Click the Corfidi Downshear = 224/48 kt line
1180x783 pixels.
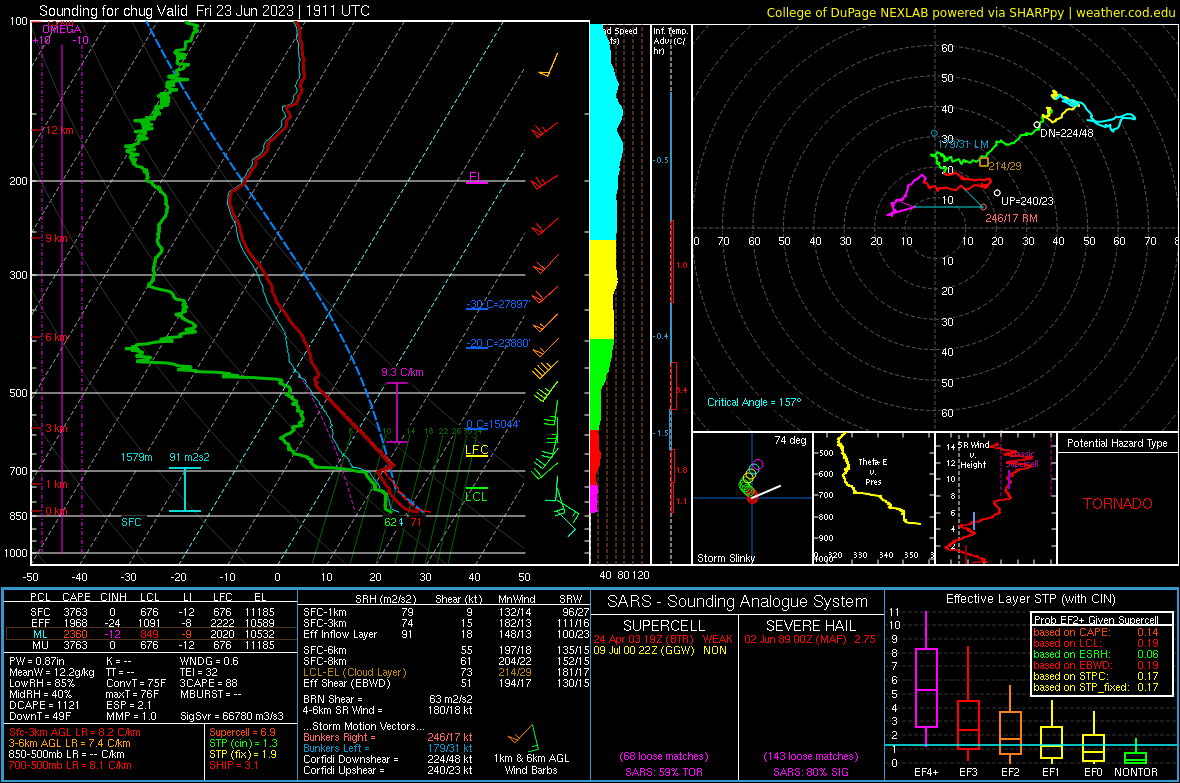(x=388, y=759)
